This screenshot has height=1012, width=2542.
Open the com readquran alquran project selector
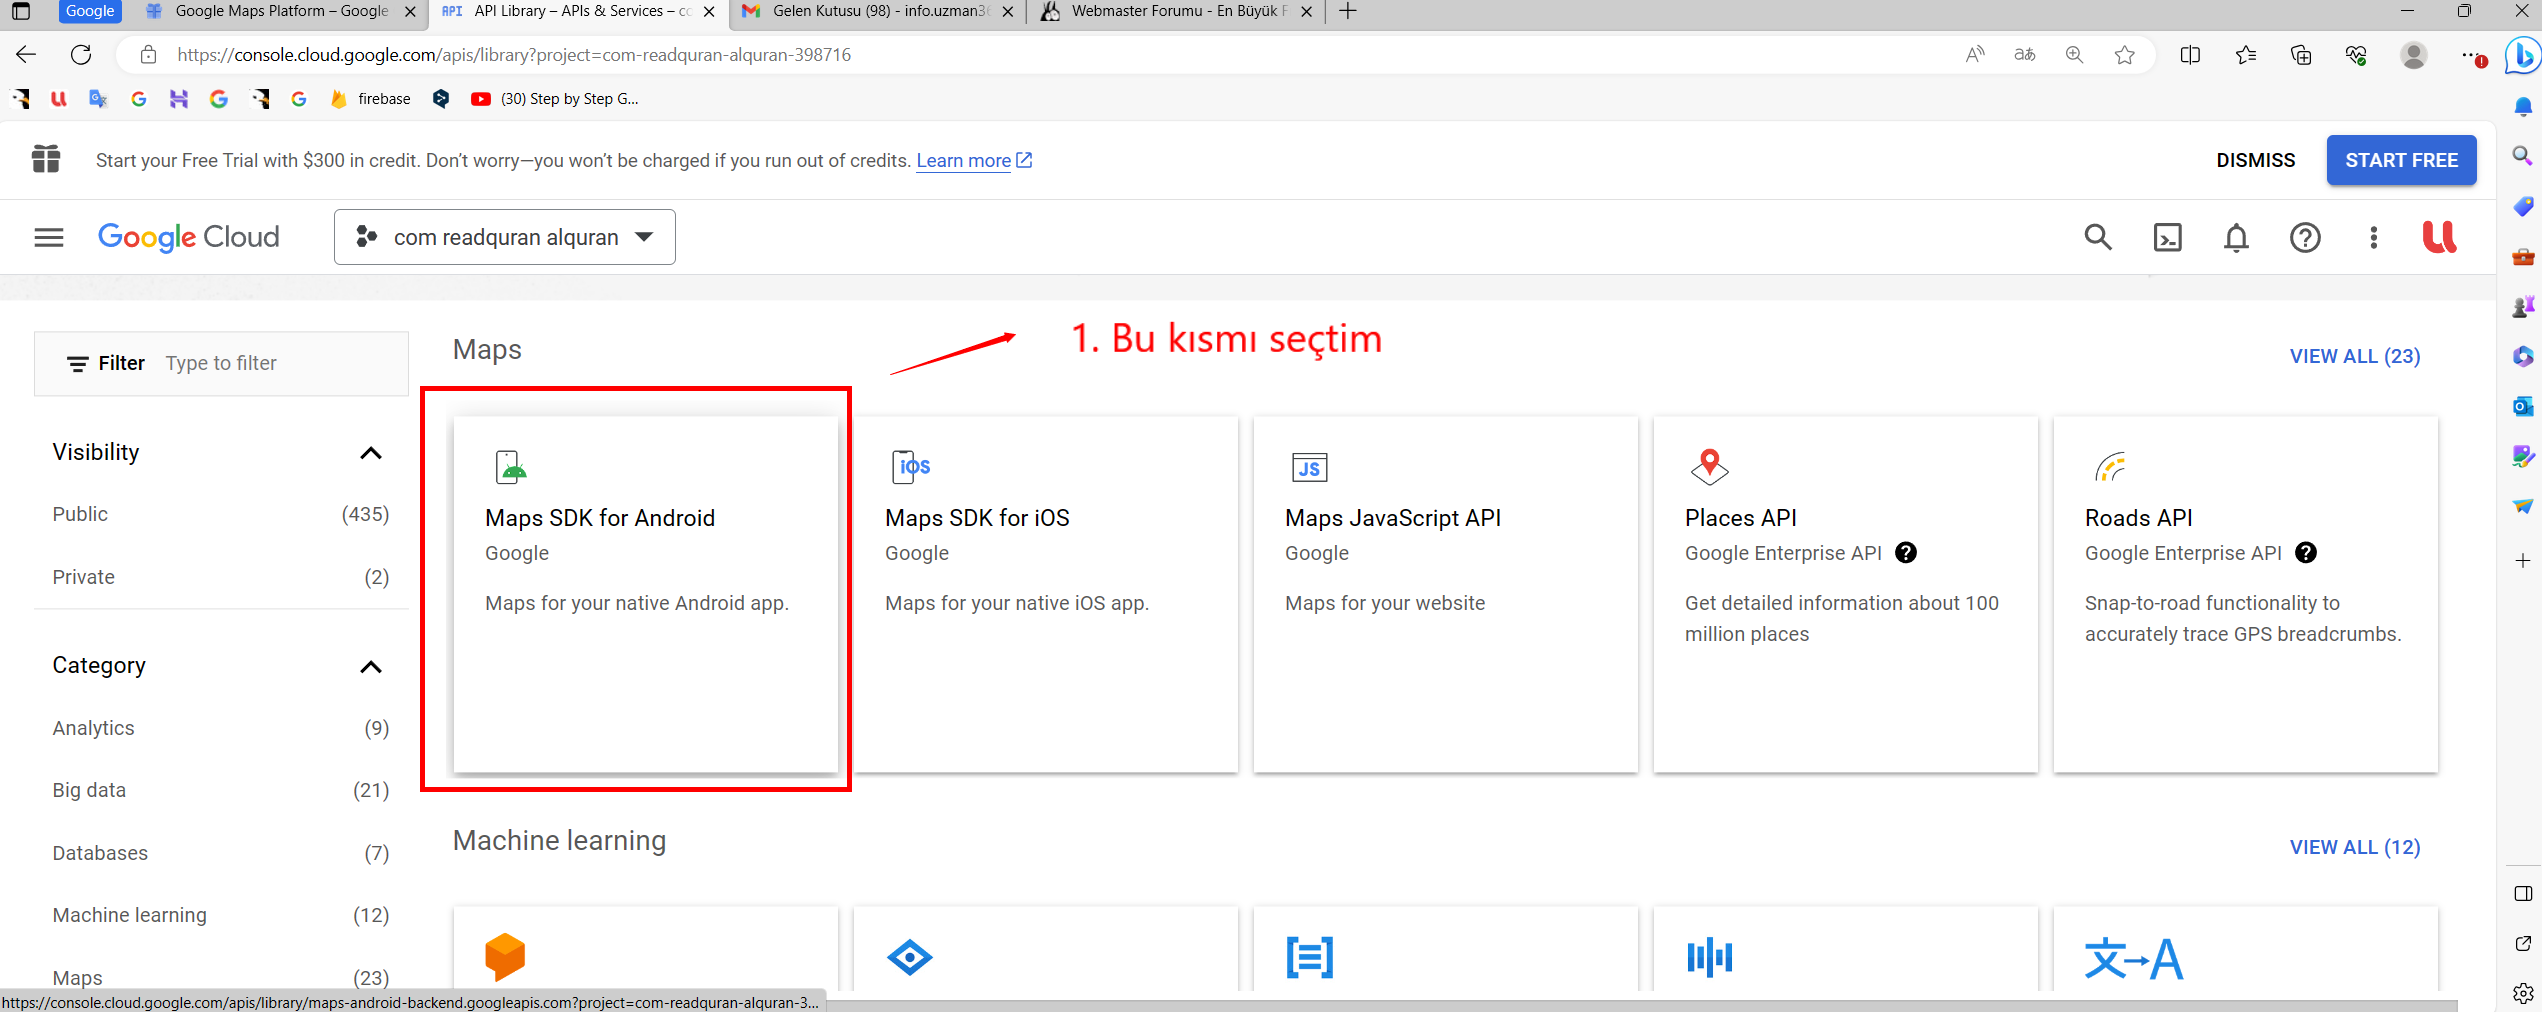point(505,237)
